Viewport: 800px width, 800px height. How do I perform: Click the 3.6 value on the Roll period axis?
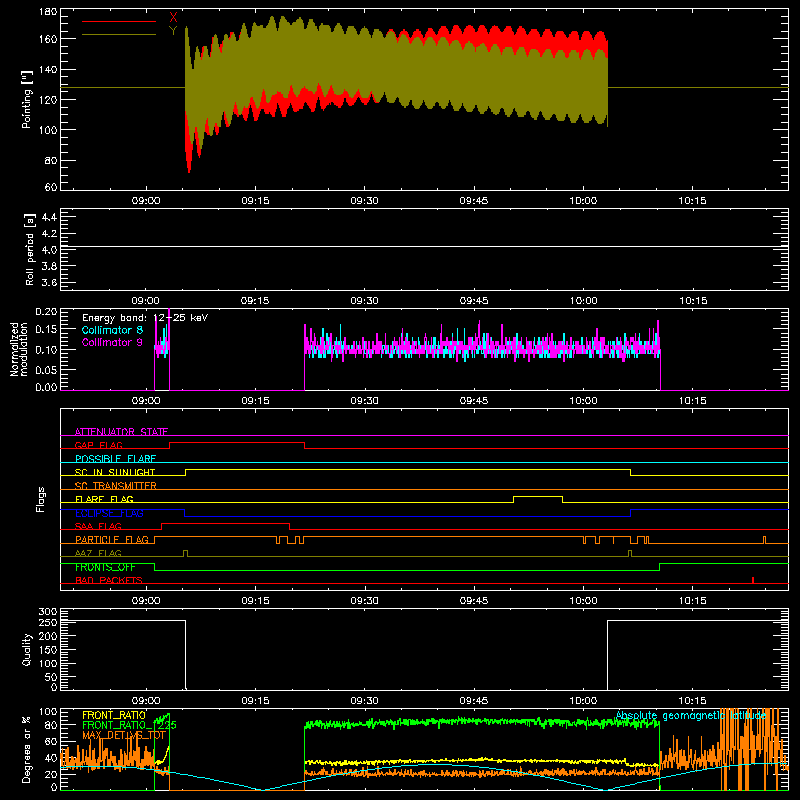click(x=49, y=282)
